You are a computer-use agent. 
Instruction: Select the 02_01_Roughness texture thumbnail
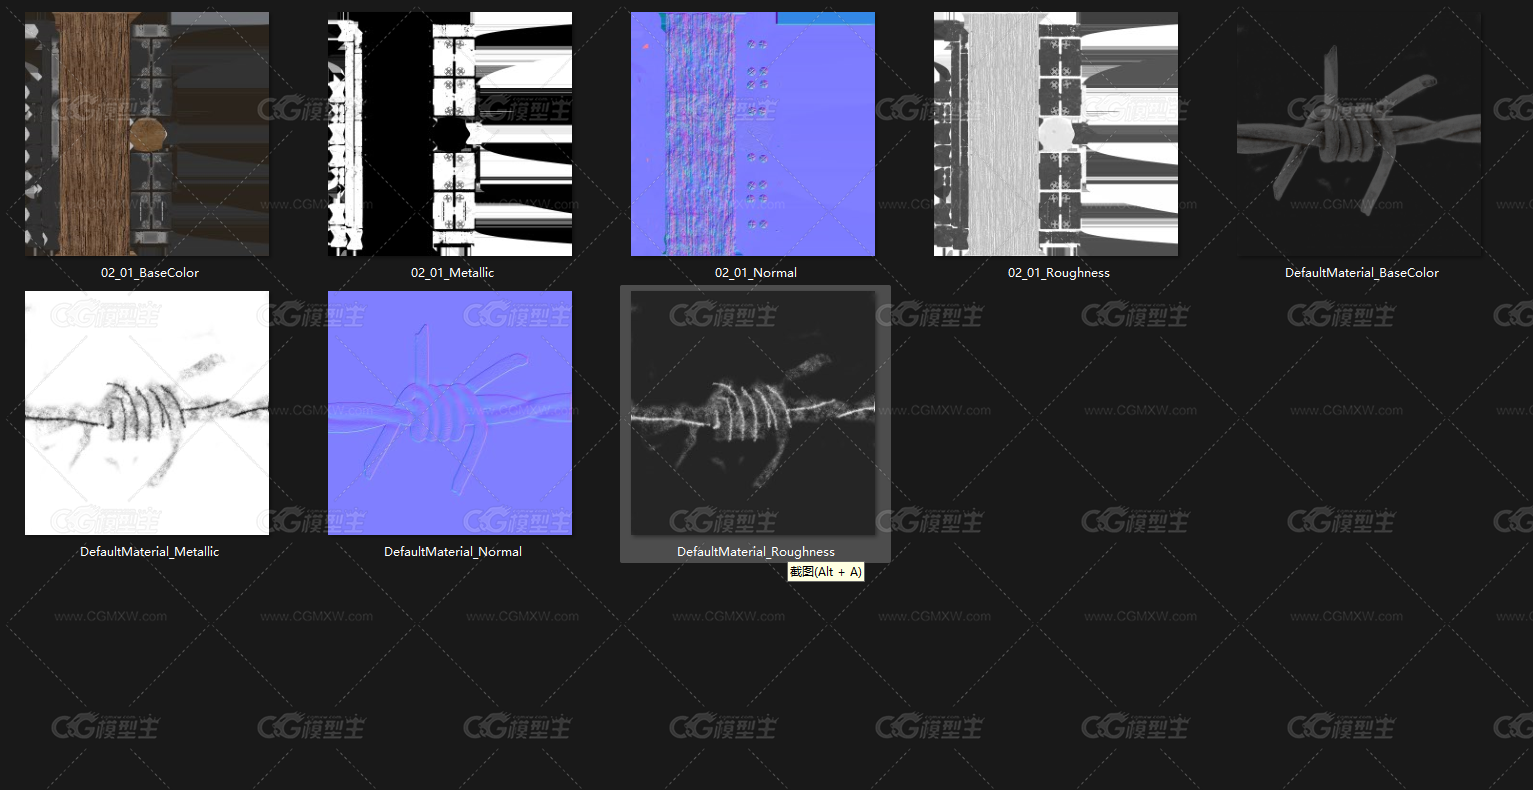(1056, 134)
